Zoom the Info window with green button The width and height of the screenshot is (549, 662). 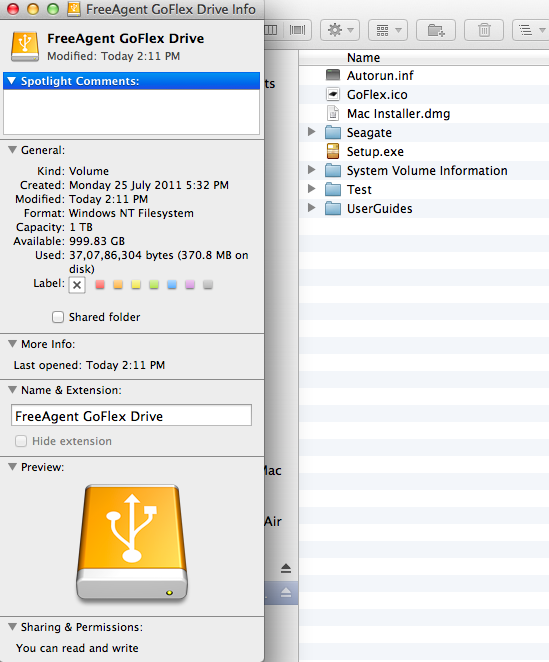pos(53,9)
